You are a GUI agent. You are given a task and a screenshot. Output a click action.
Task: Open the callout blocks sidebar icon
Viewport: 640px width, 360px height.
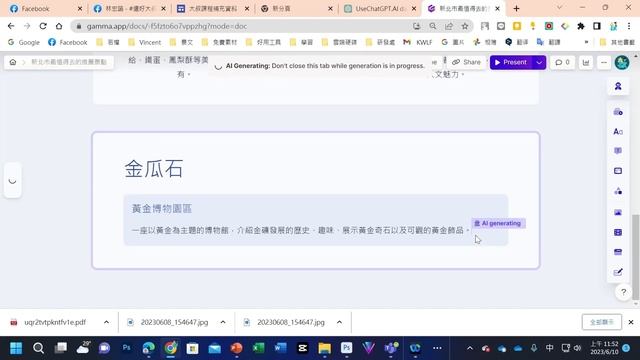618,151
